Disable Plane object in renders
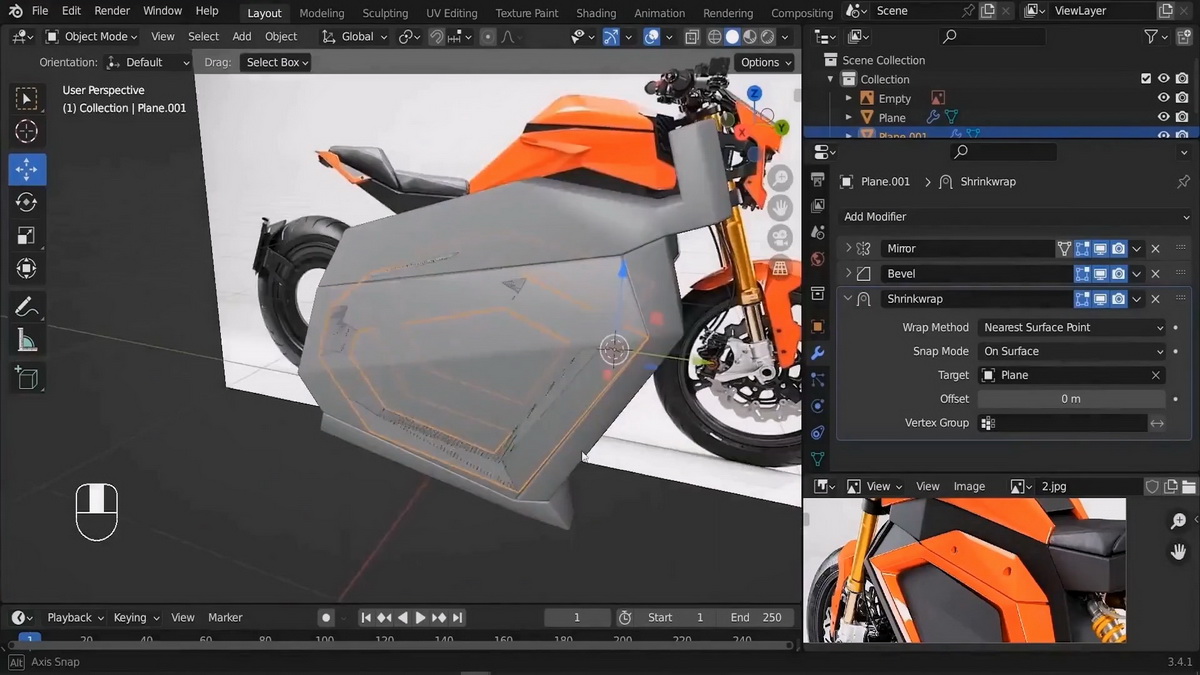Screen dimensions: 1200x675 coord(1183,117)
